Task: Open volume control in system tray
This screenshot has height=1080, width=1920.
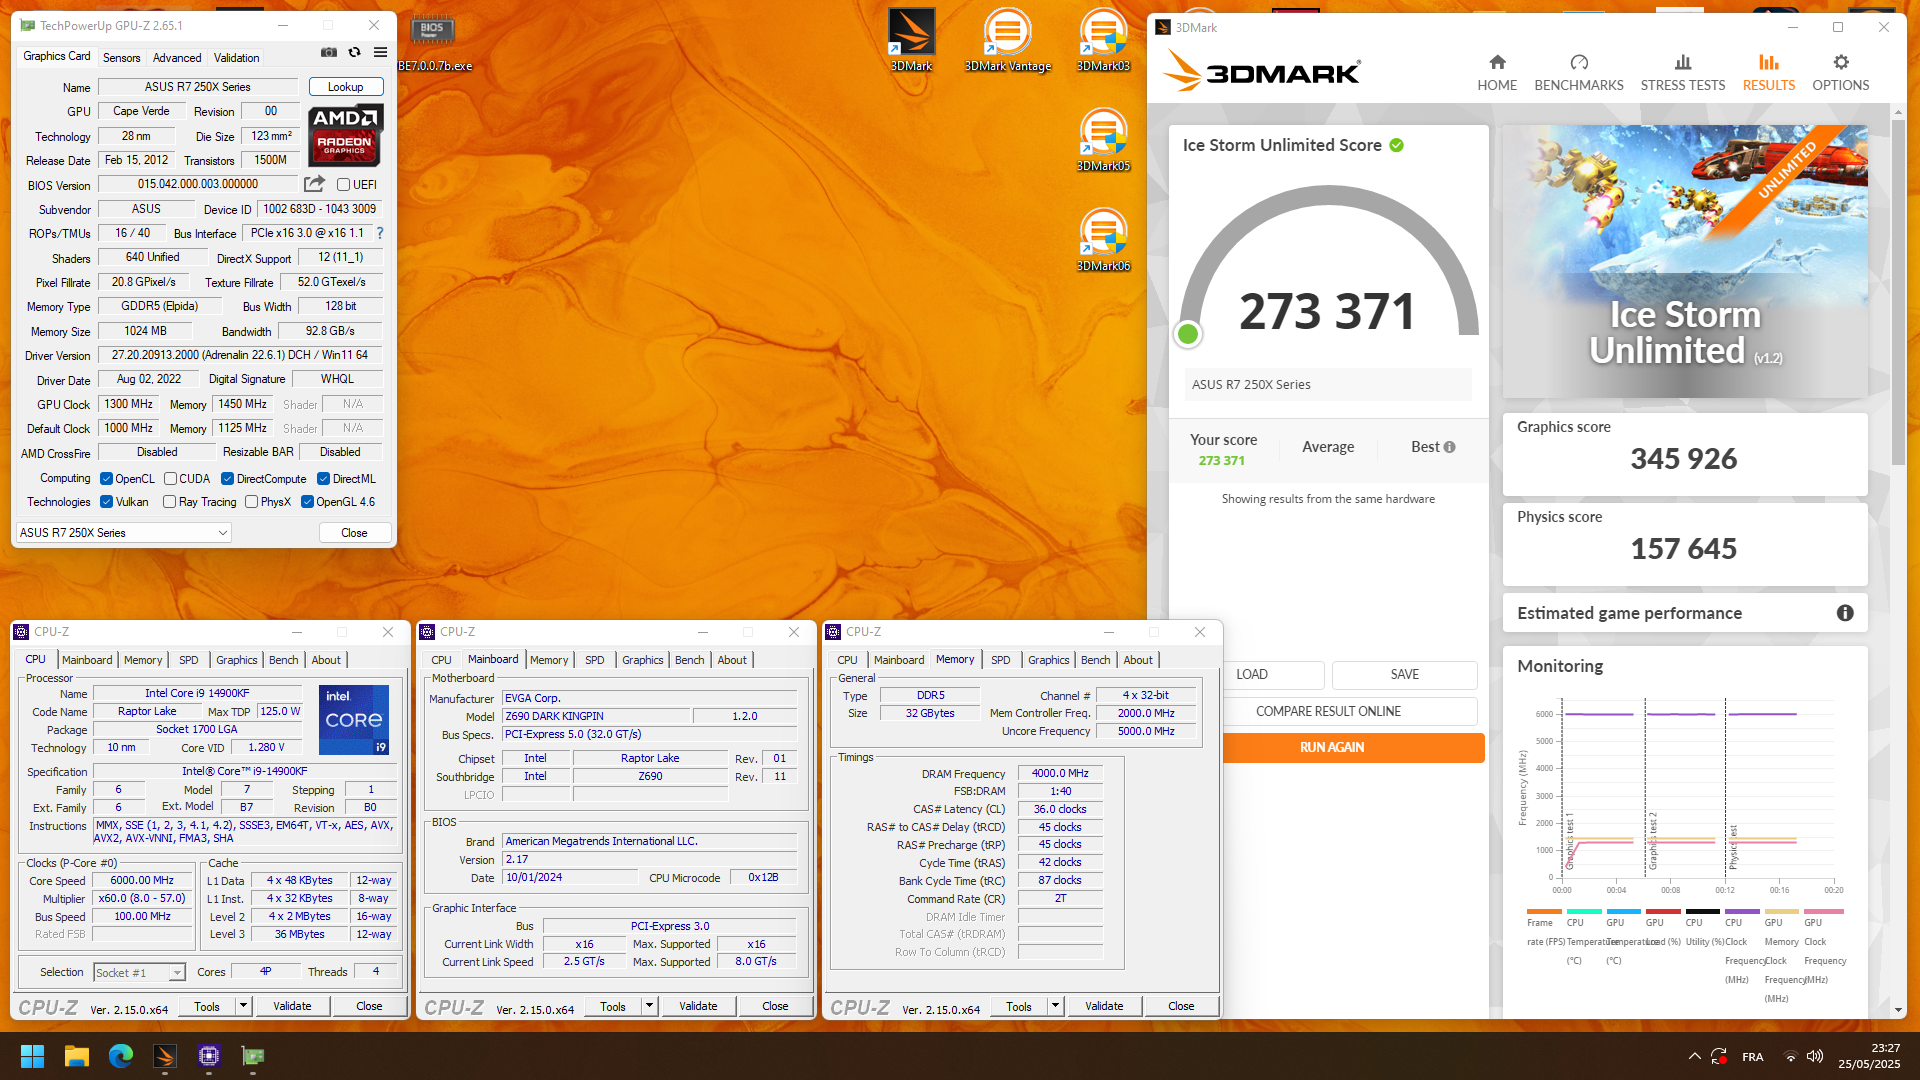Action: [1815, 1057]
